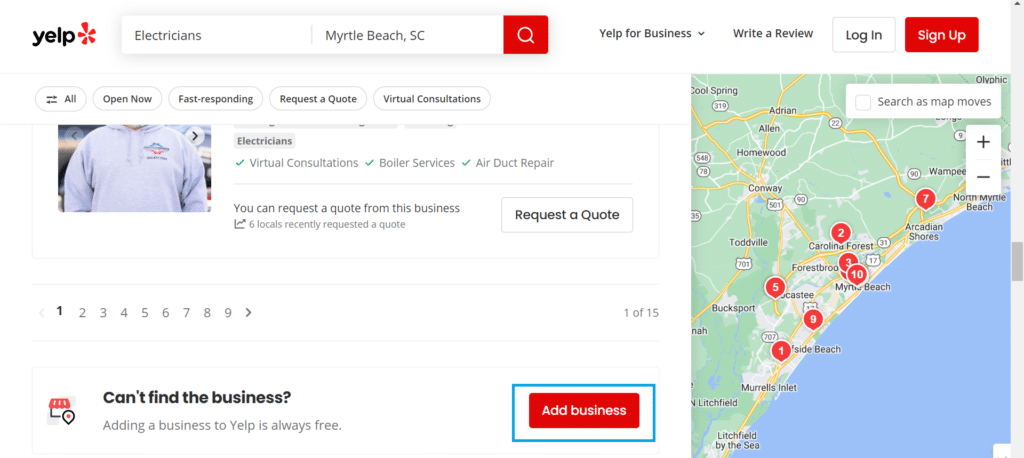Zoom in on the map
The image size is (1024, 458).
pyautogui.click(x=983, y=142)
